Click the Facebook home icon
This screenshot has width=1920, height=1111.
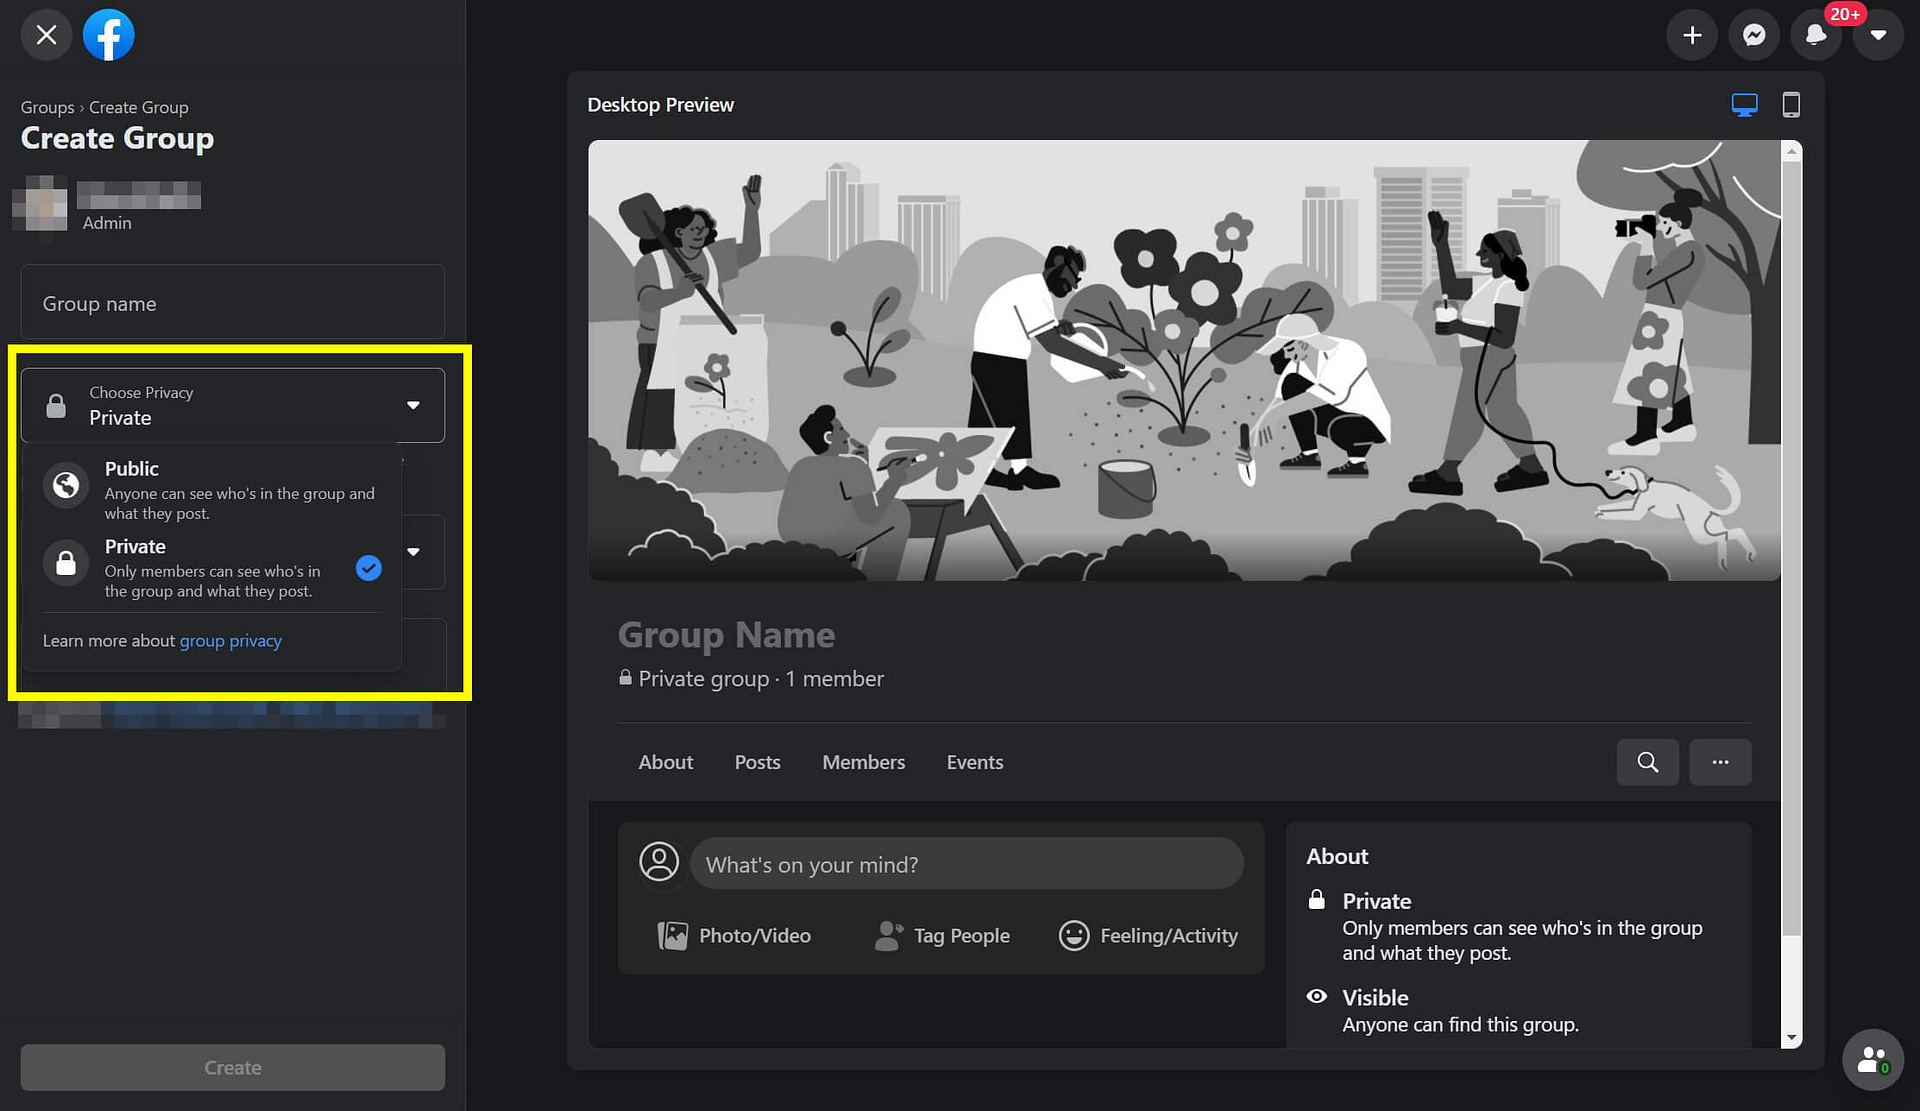click(107, 34)
